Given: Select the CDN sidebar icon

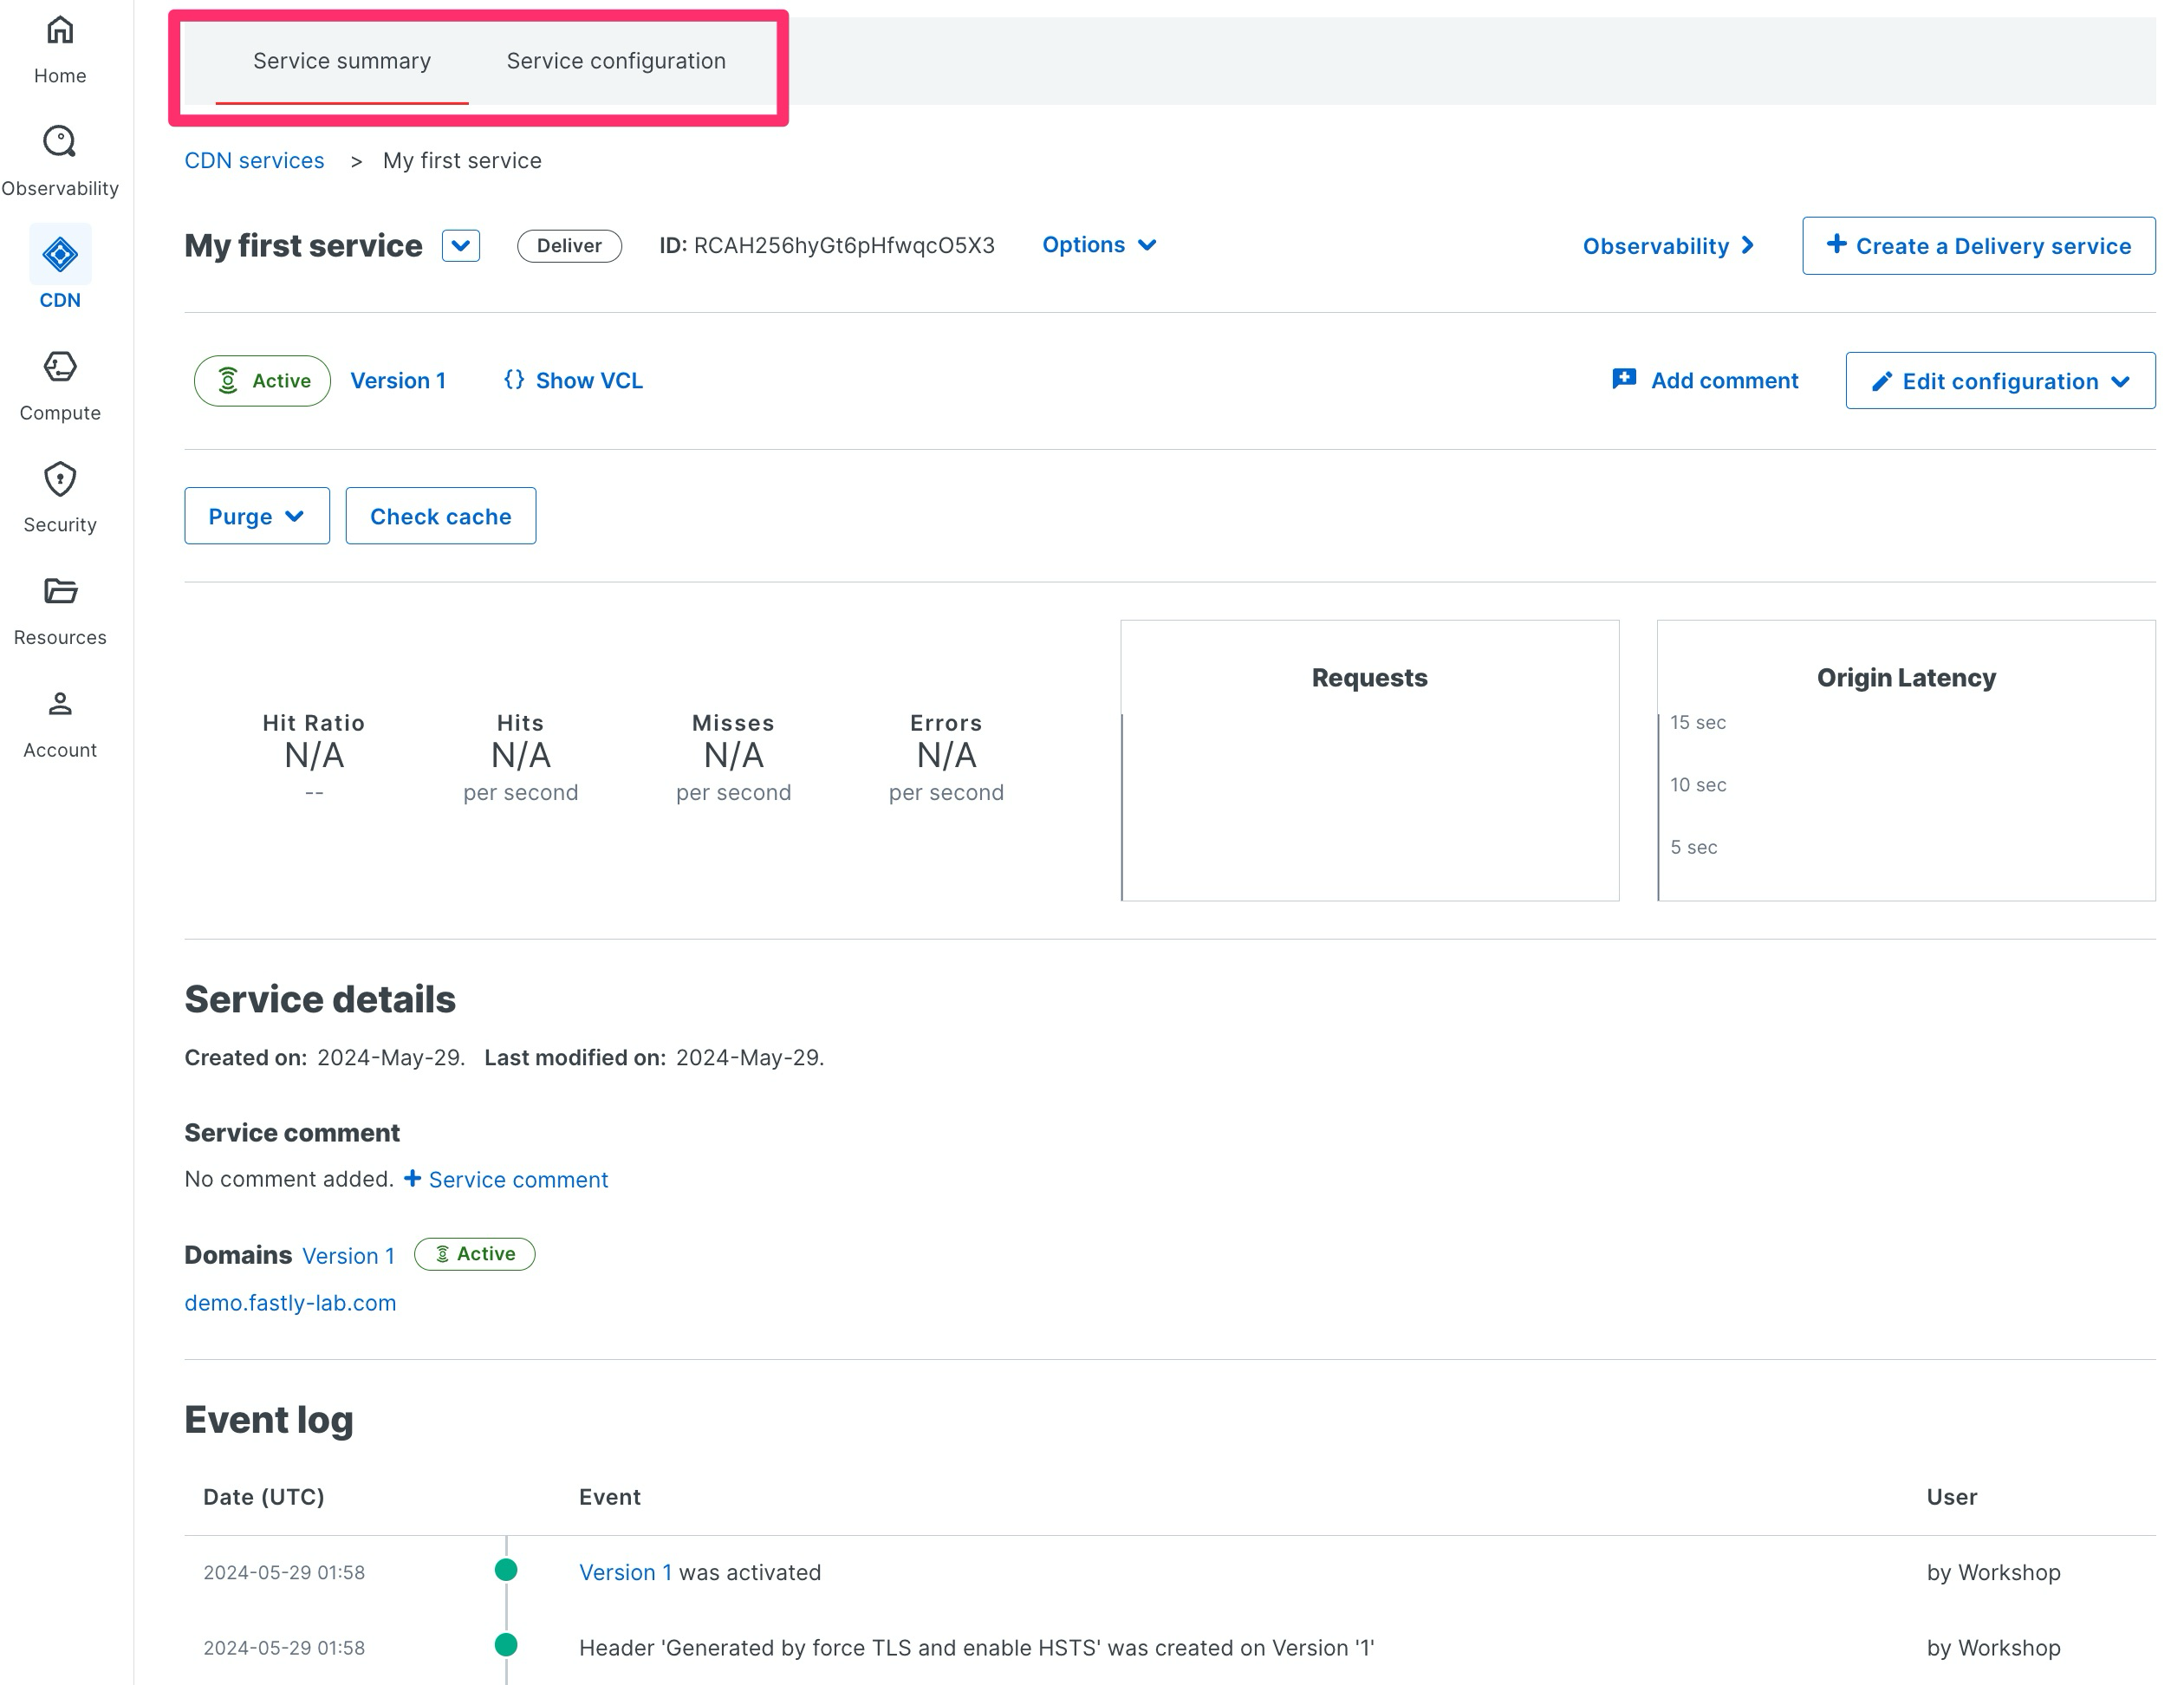Looking at the screenshot, I should click(60, 255).
